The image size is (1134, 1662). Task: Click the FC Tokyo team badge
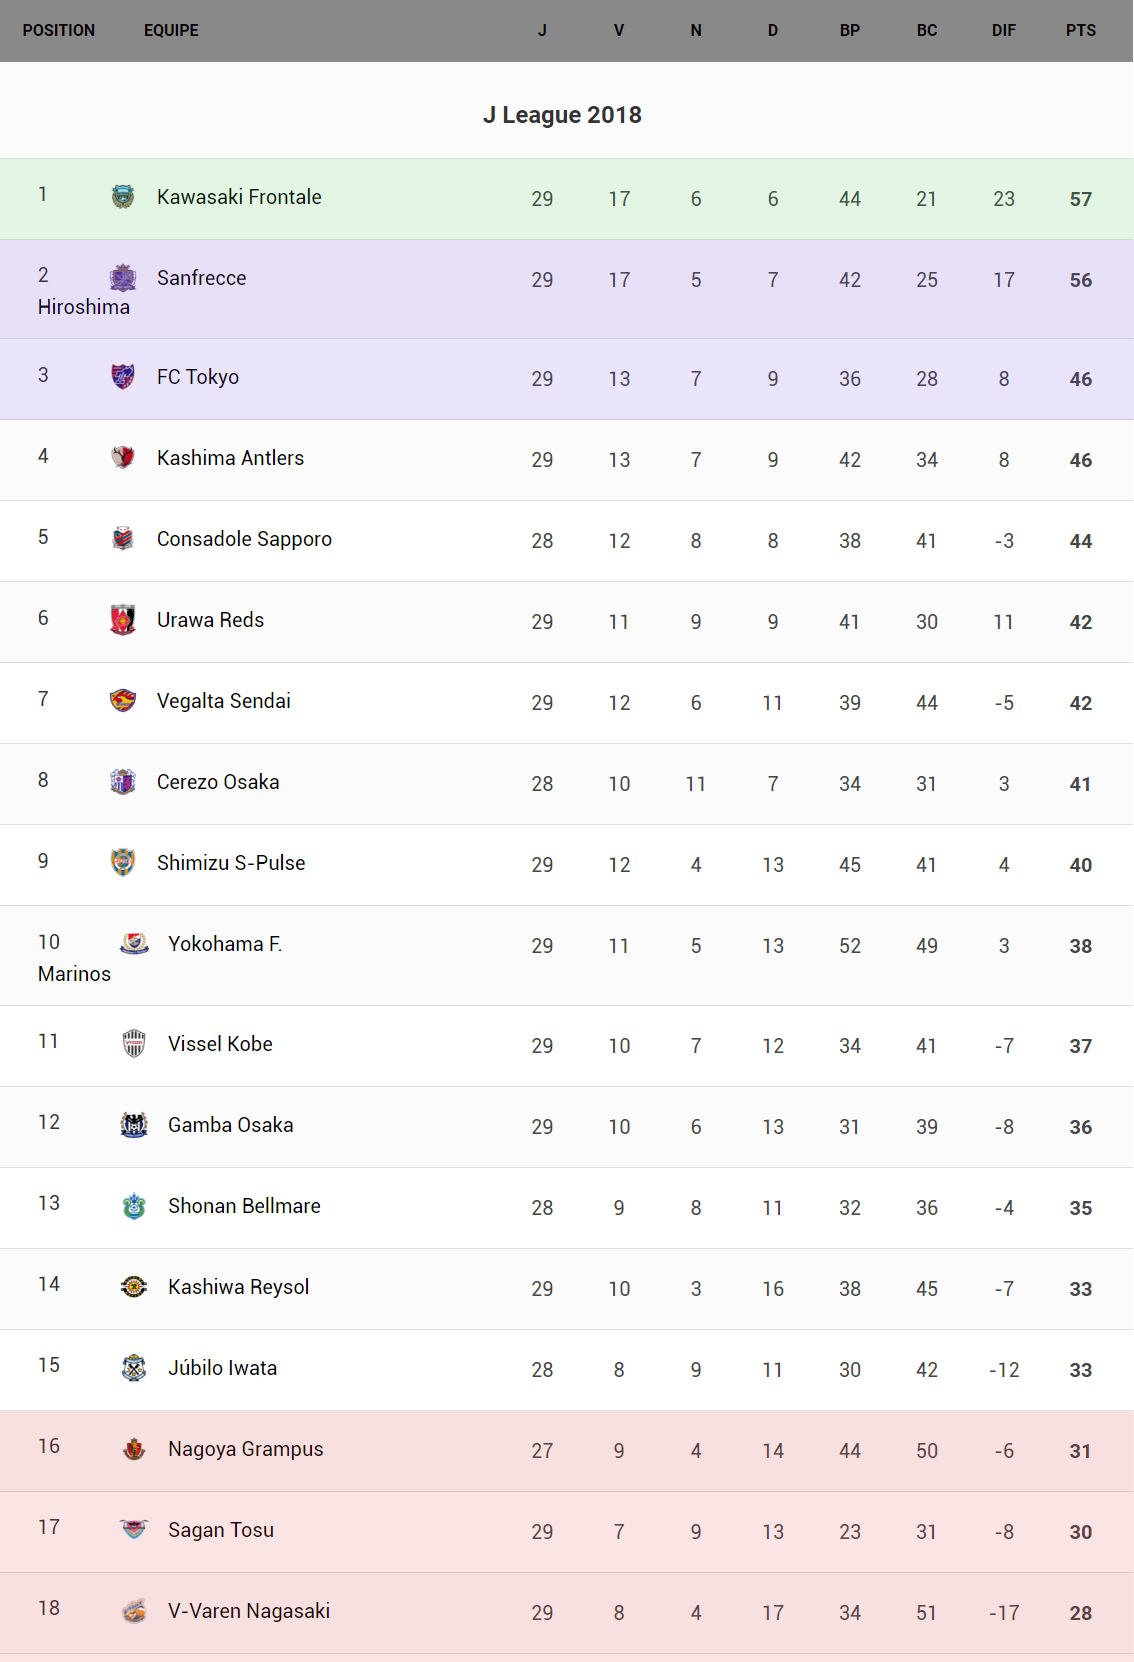[x=123, y=377]
